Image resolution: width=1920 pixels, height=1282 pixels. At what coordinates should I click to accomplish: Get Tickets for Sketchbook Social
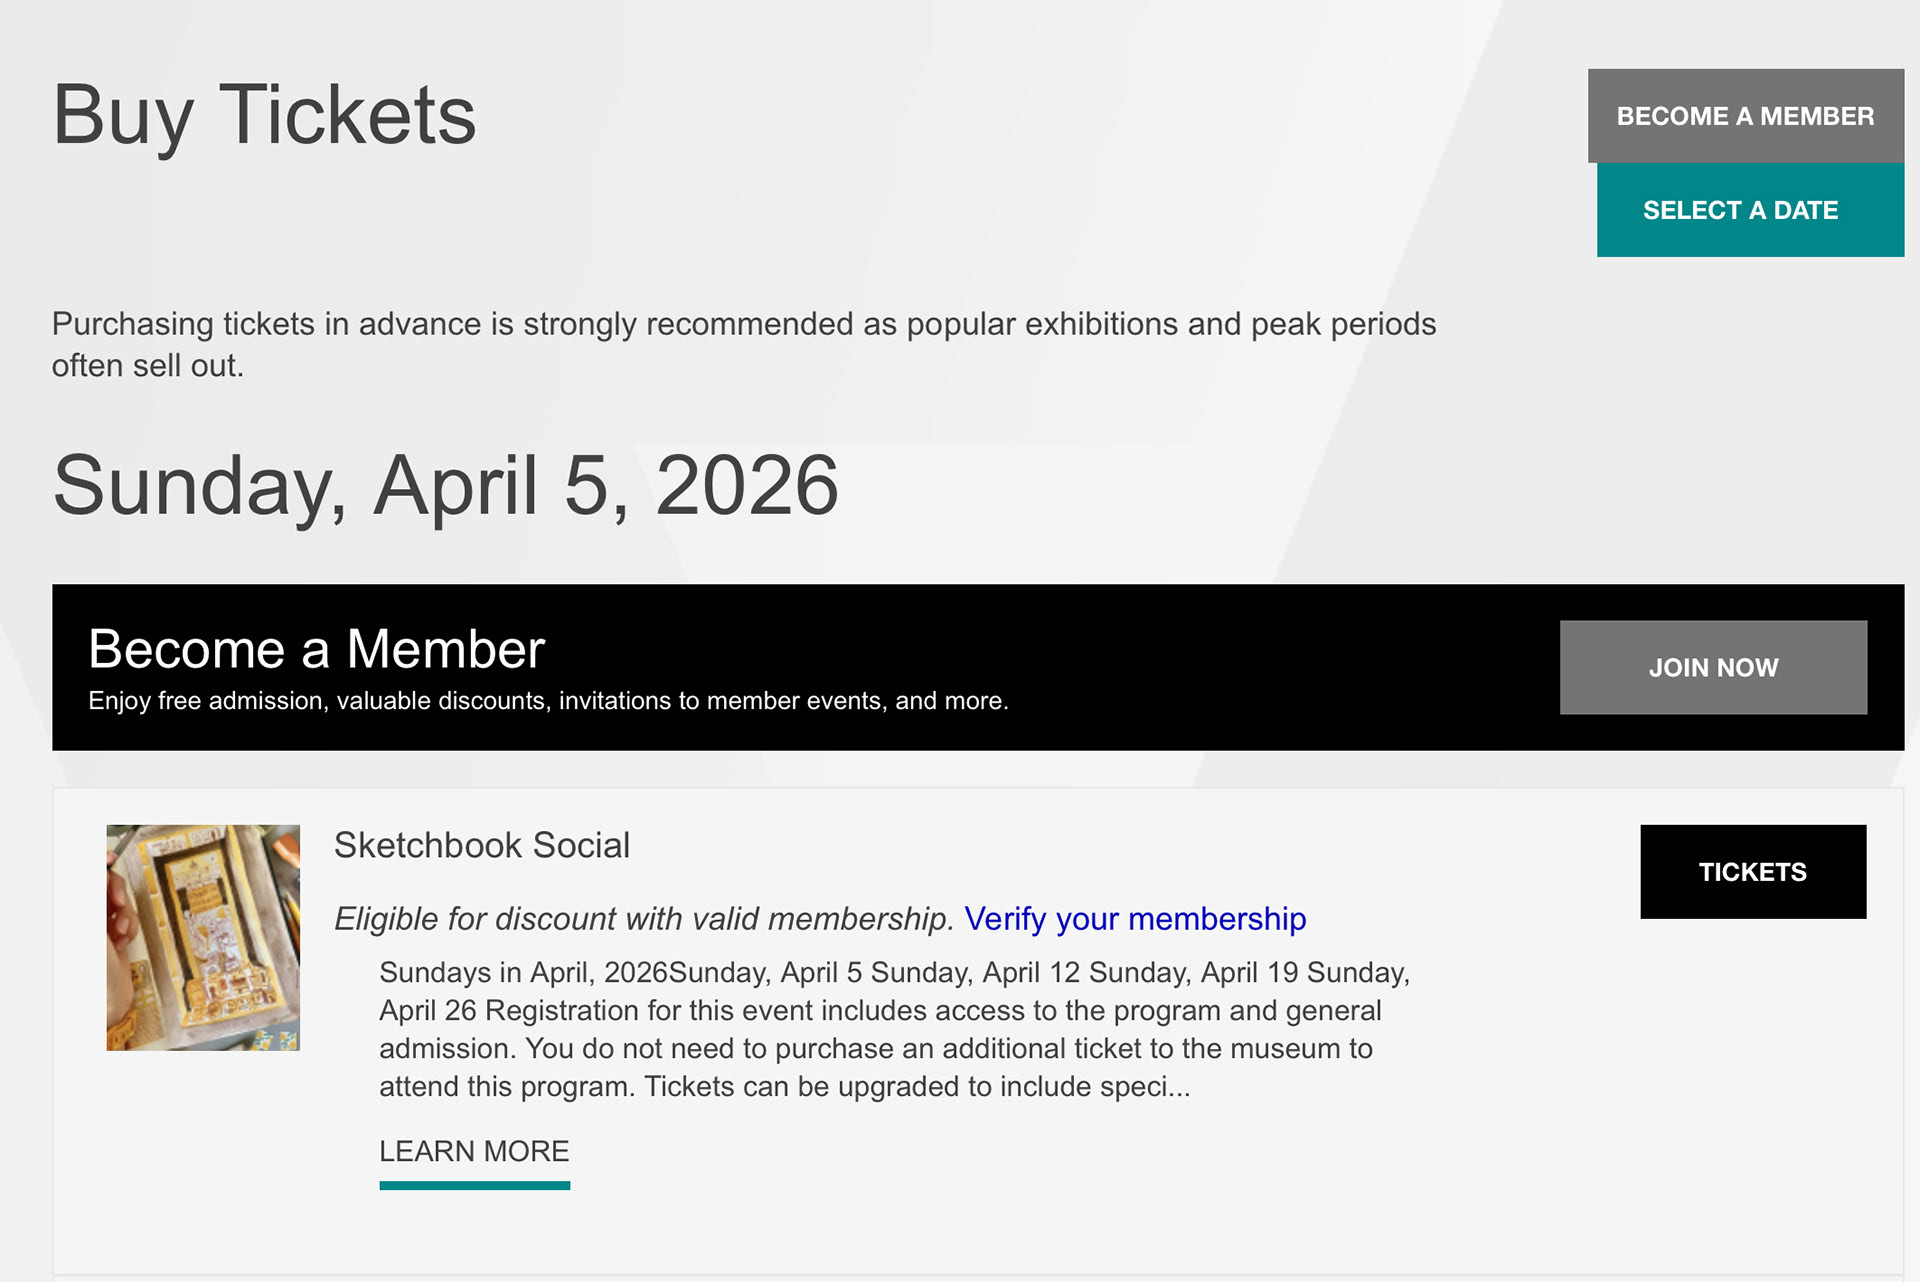(1752, 872)
